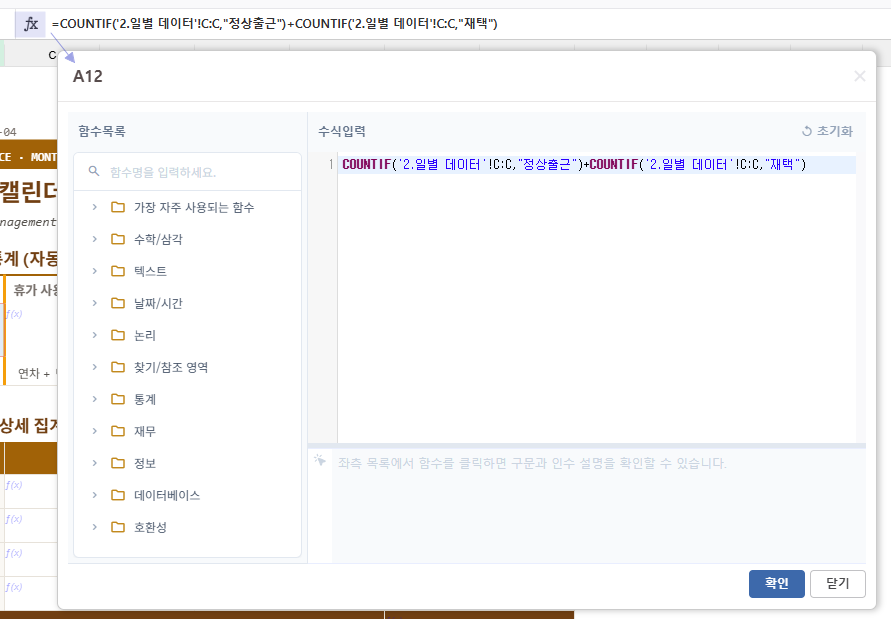Click folder icon beside 텍스트
The height and width of the screenshot is (619, 891).
click(x=118, y=271)
